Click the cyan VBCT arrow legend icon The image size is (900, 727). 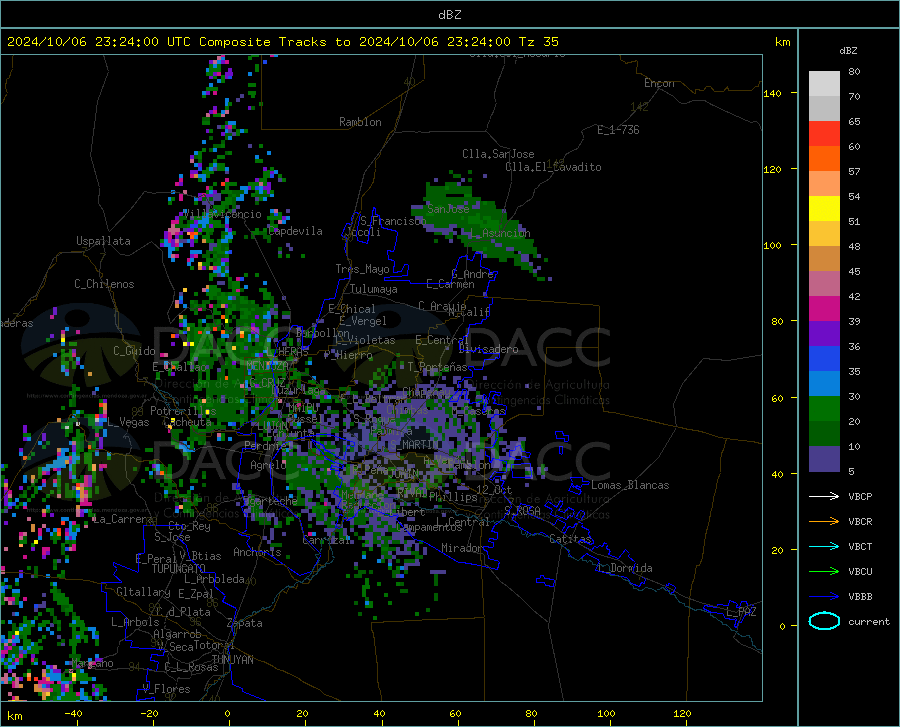pyautogui.click(x=824, y=546)
